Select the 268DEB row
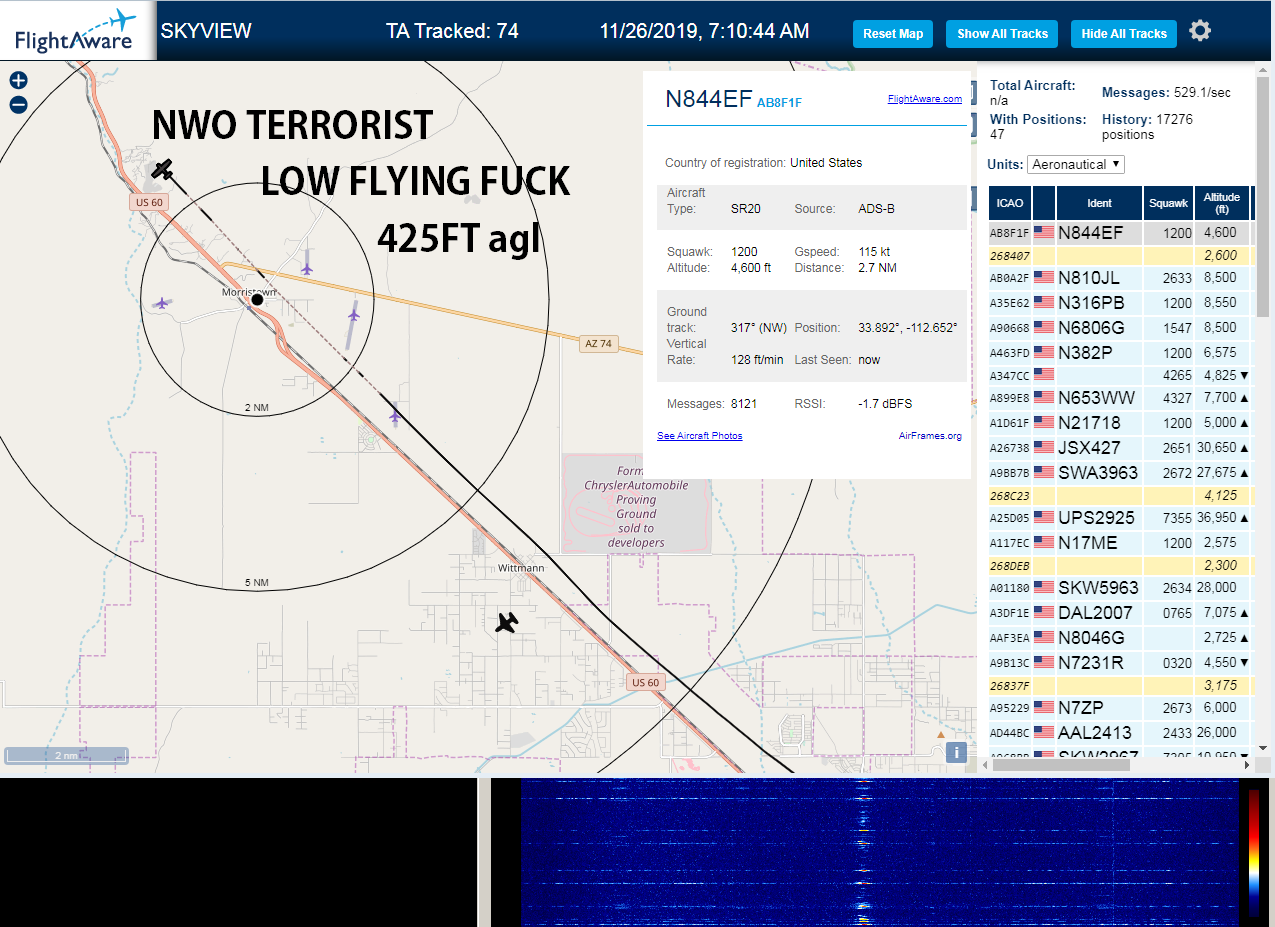This screenshot has height=927, width=1275. coord(1120,565)
